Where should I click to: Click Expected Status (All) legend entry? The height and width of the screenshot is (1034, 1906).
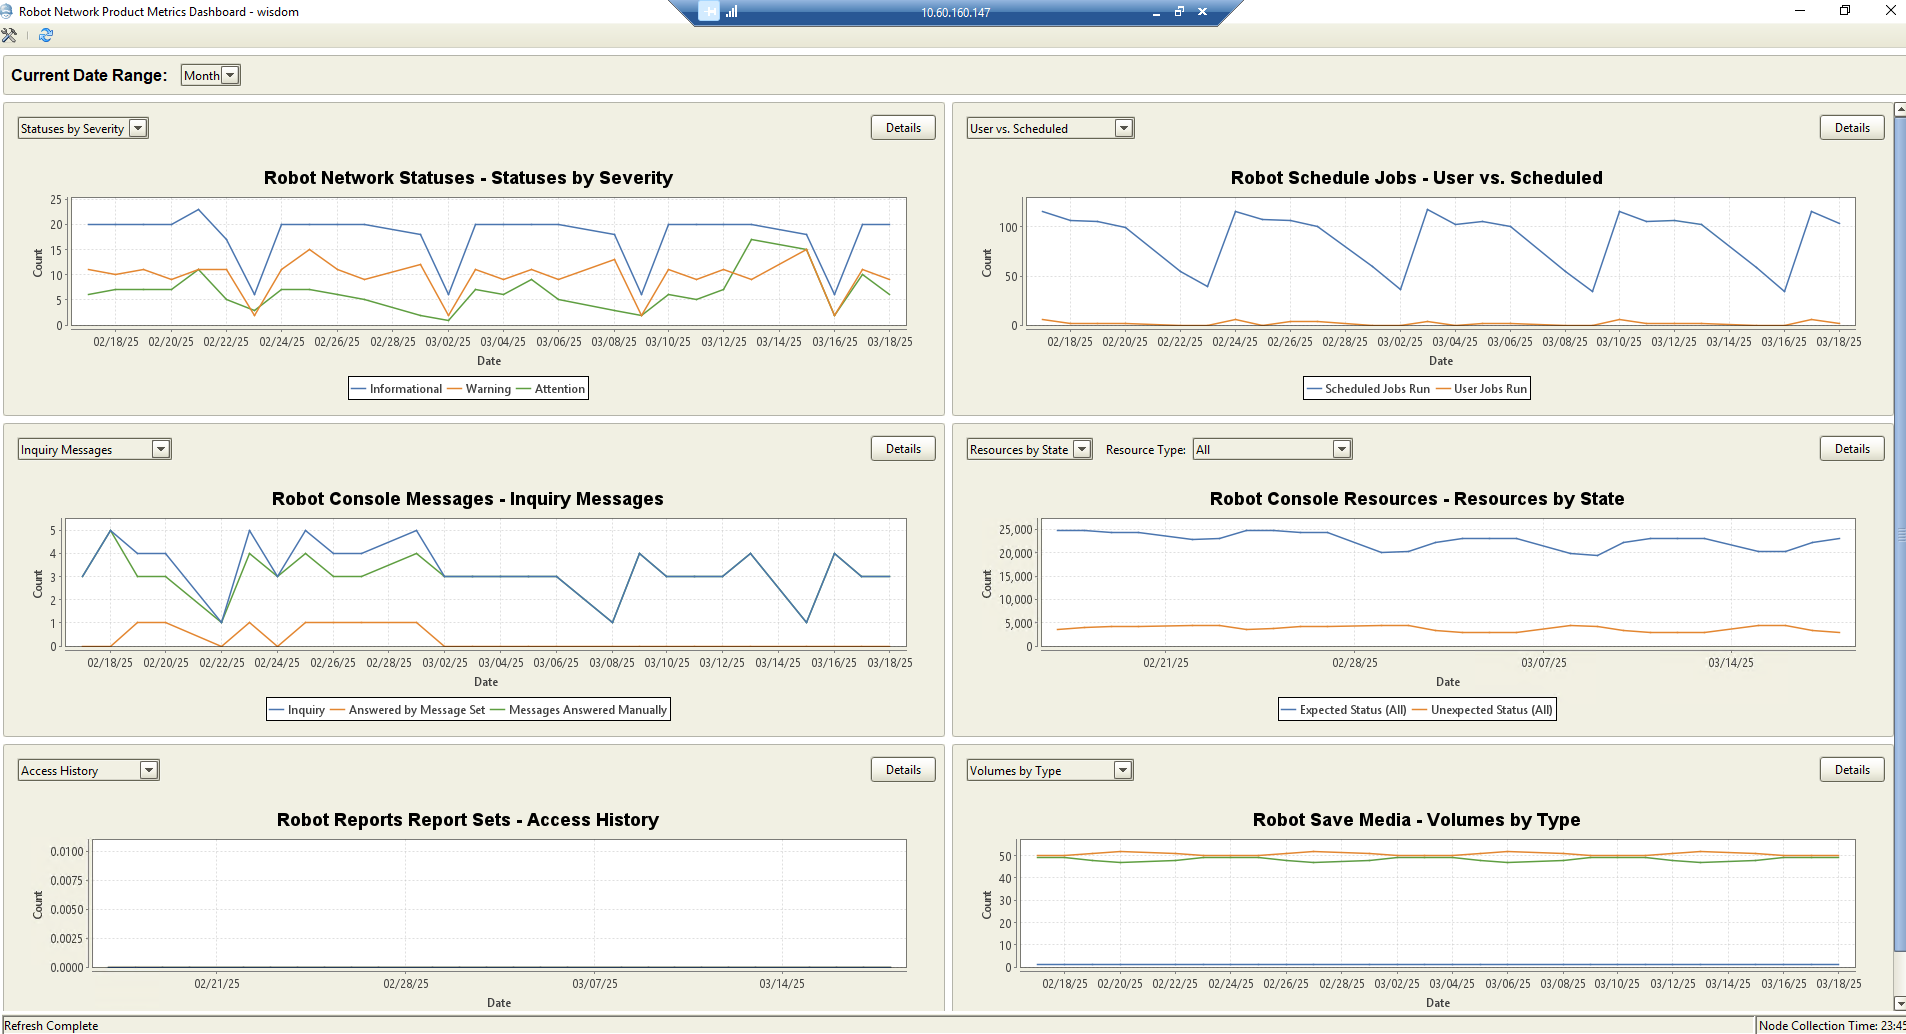point(1344,710)
